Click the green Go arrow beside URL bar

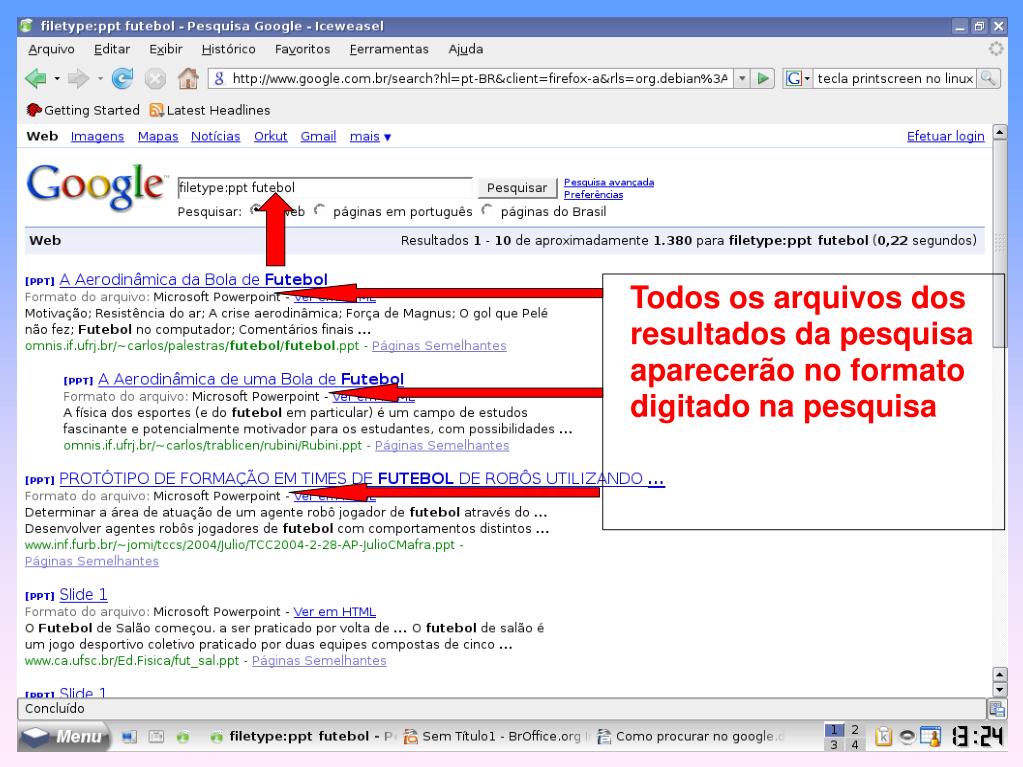pyautogui.click(x=763, y=79)
